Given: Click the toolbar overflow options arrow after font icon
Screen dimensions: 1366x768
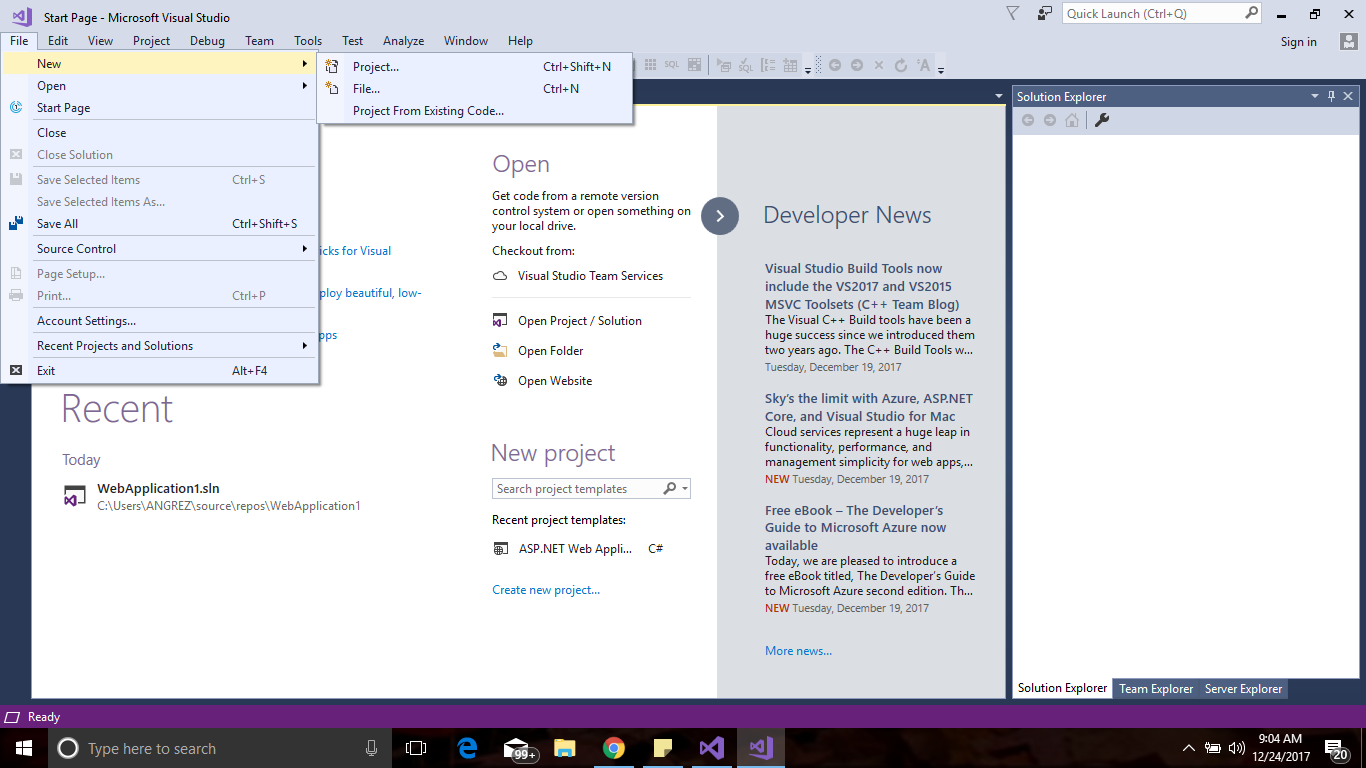Looking at the screenshot, I should coord(941,68).
